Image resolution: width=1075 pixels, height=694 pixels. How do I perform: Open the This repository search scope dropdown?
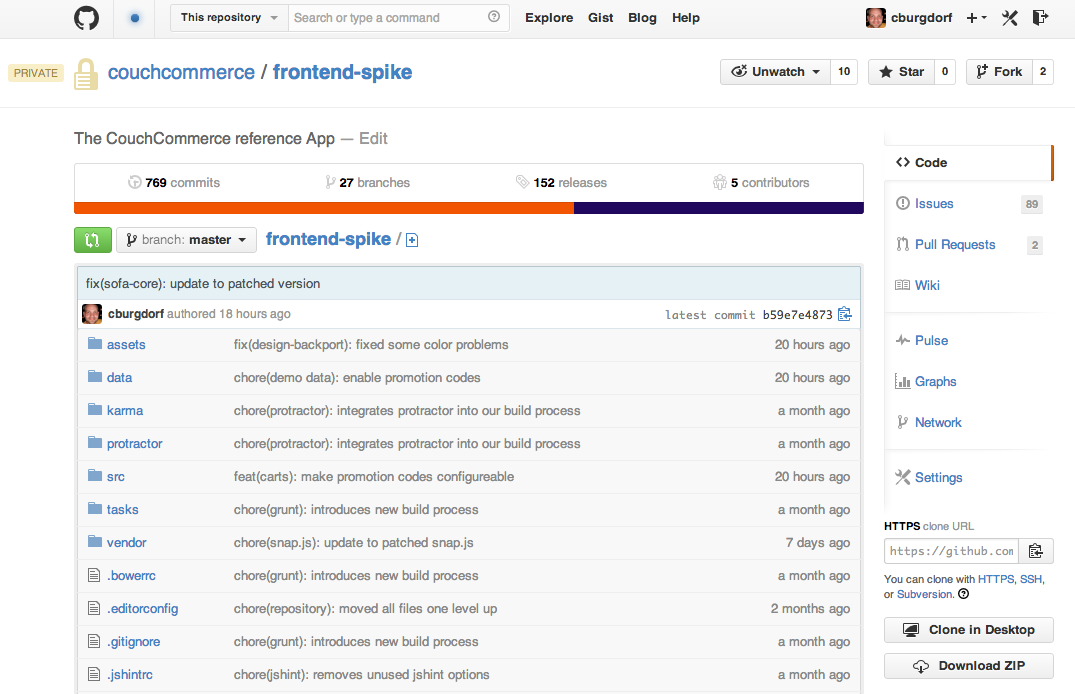pyautogui.click(x=229, y=18)
